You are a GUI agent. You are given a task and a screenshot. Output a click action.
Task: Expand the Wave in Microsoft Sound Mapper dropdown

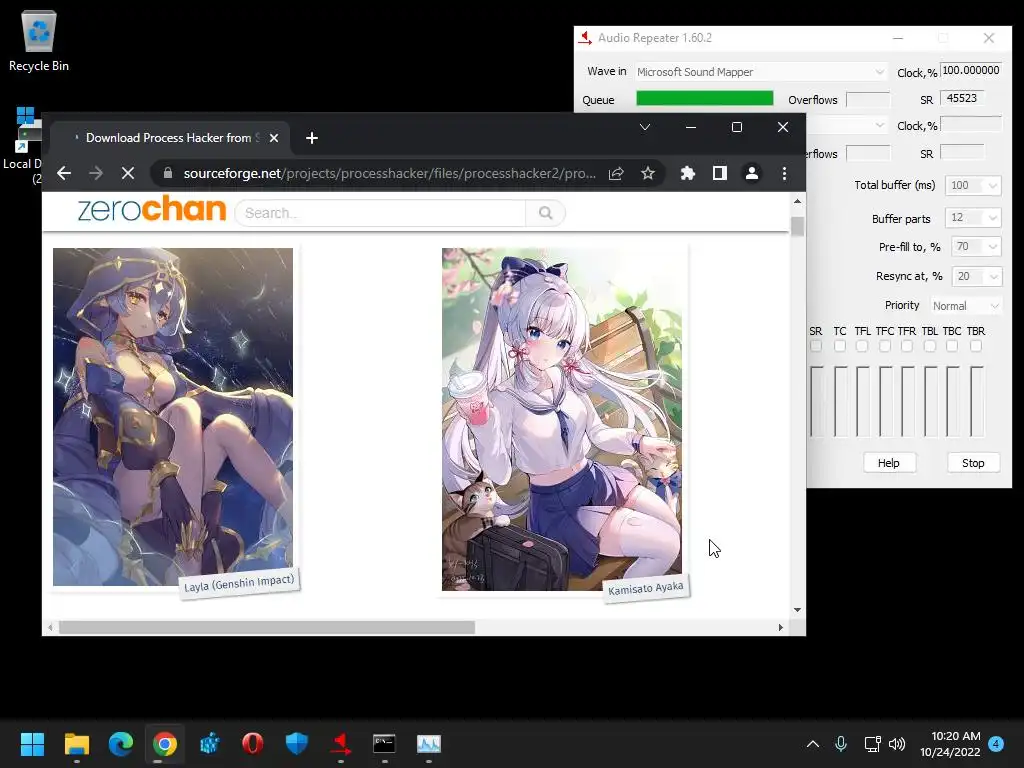pos(880,72)
